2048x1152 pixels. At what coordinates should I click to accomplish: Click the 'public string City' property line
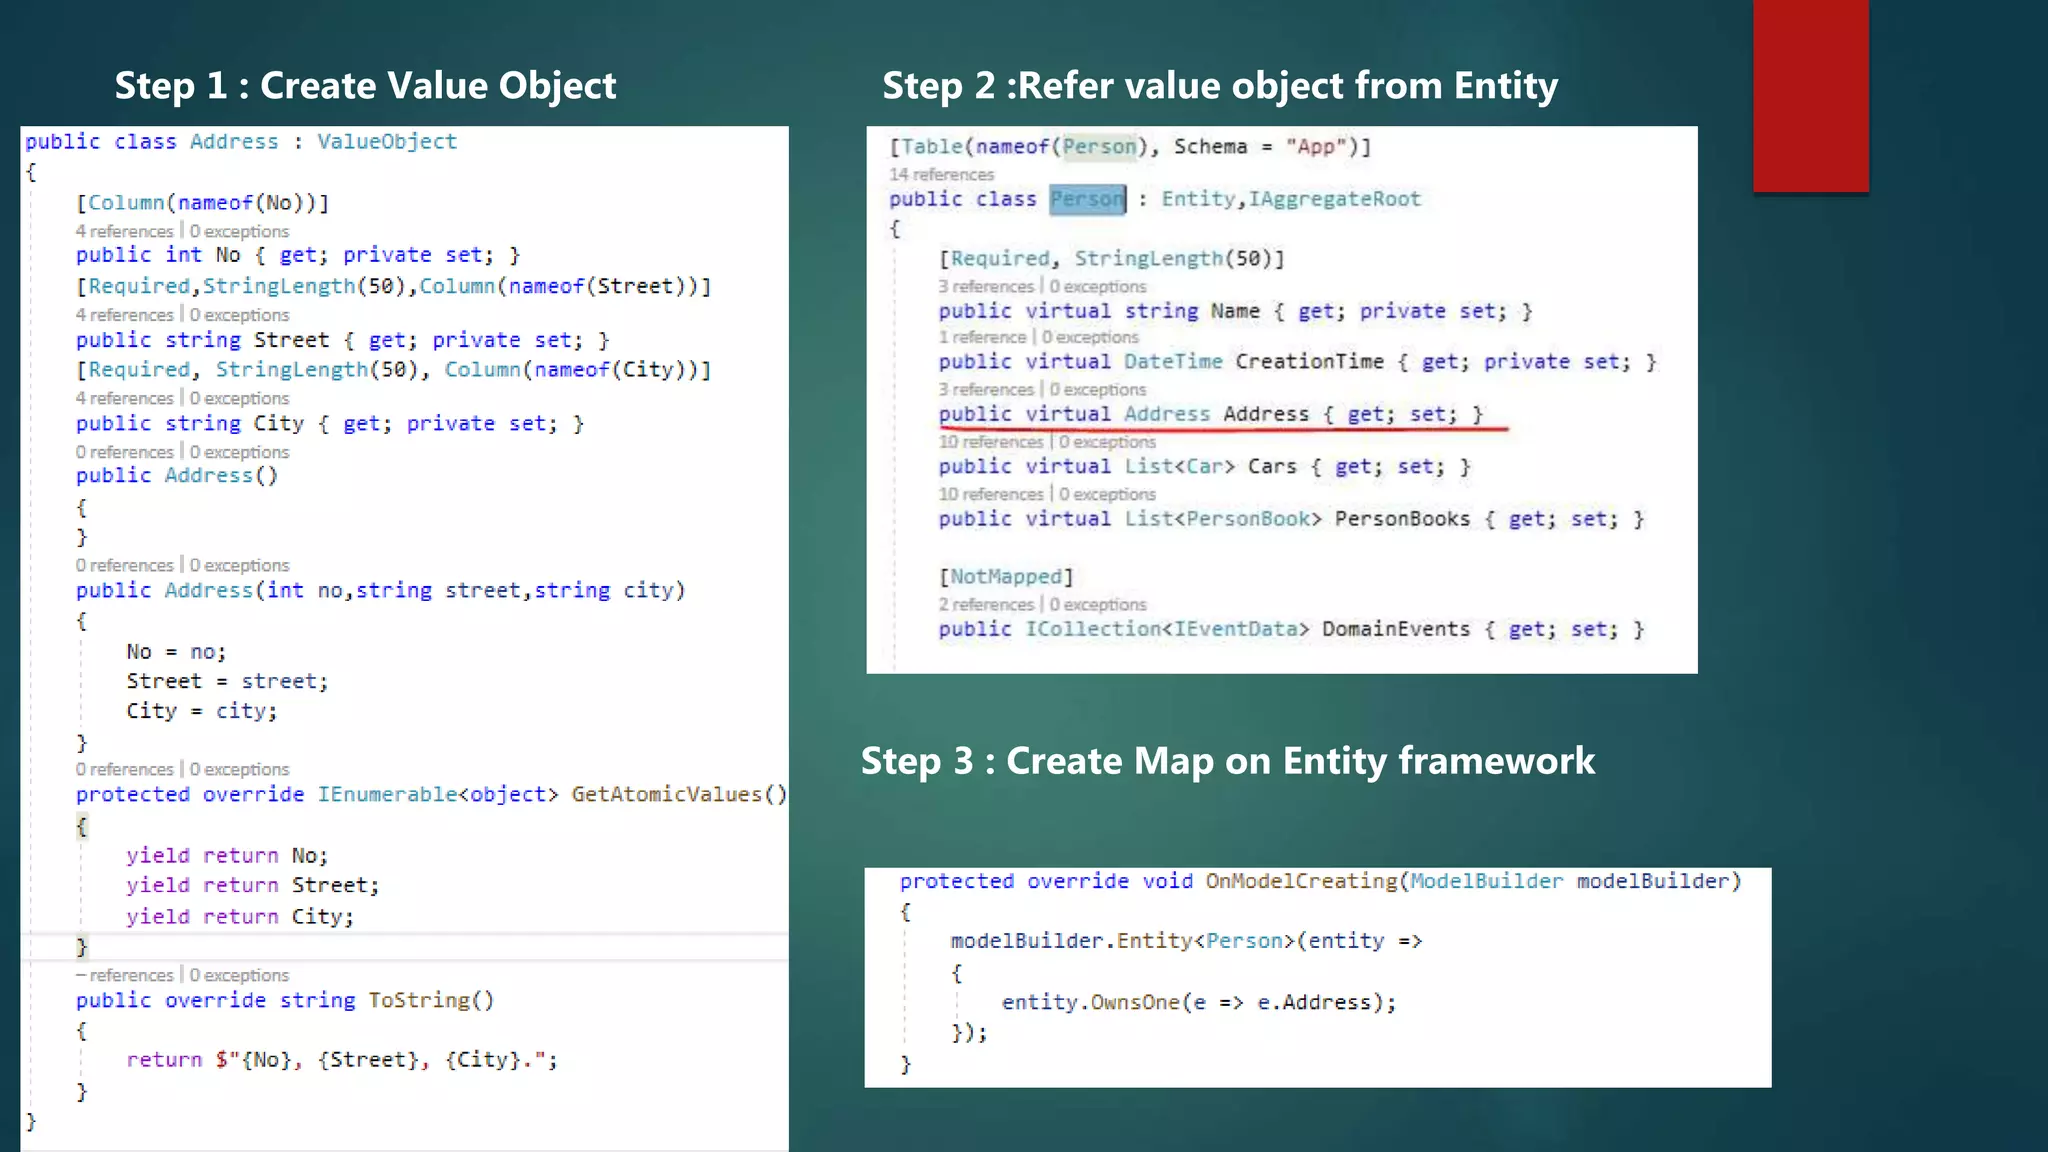330,424
